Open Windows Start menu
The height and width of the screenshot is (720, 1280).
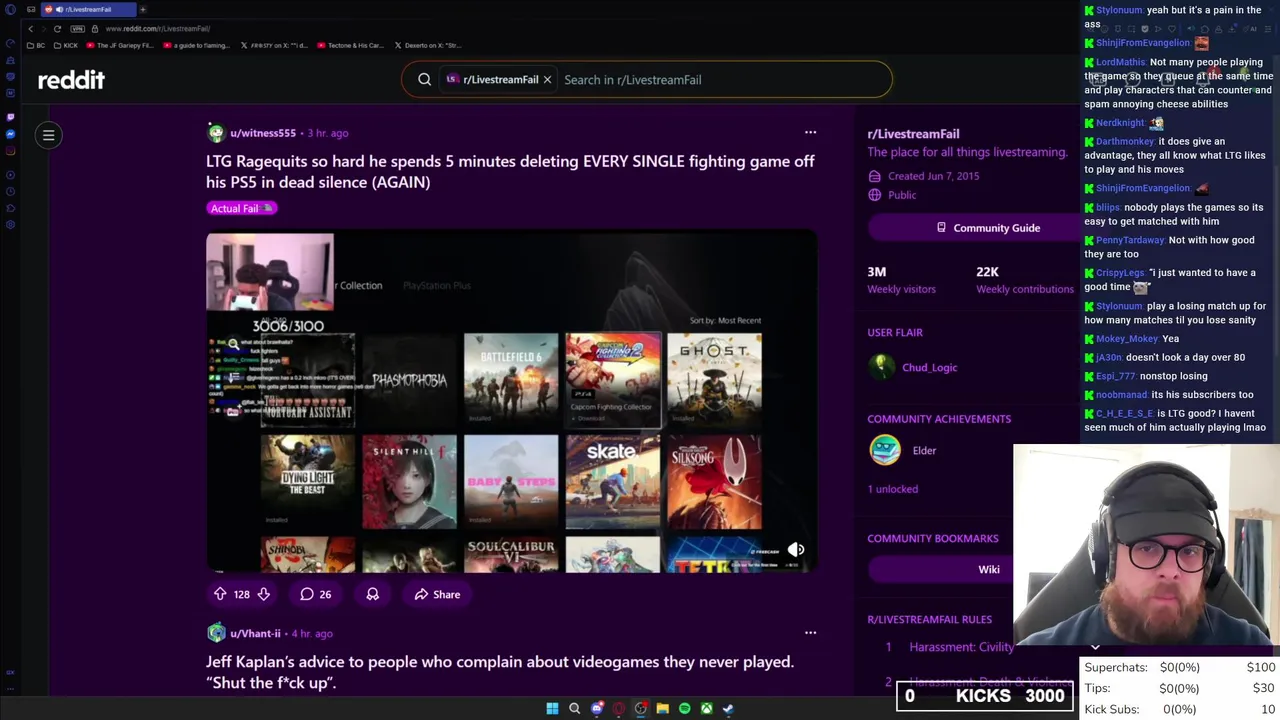(x=552, y=708)
